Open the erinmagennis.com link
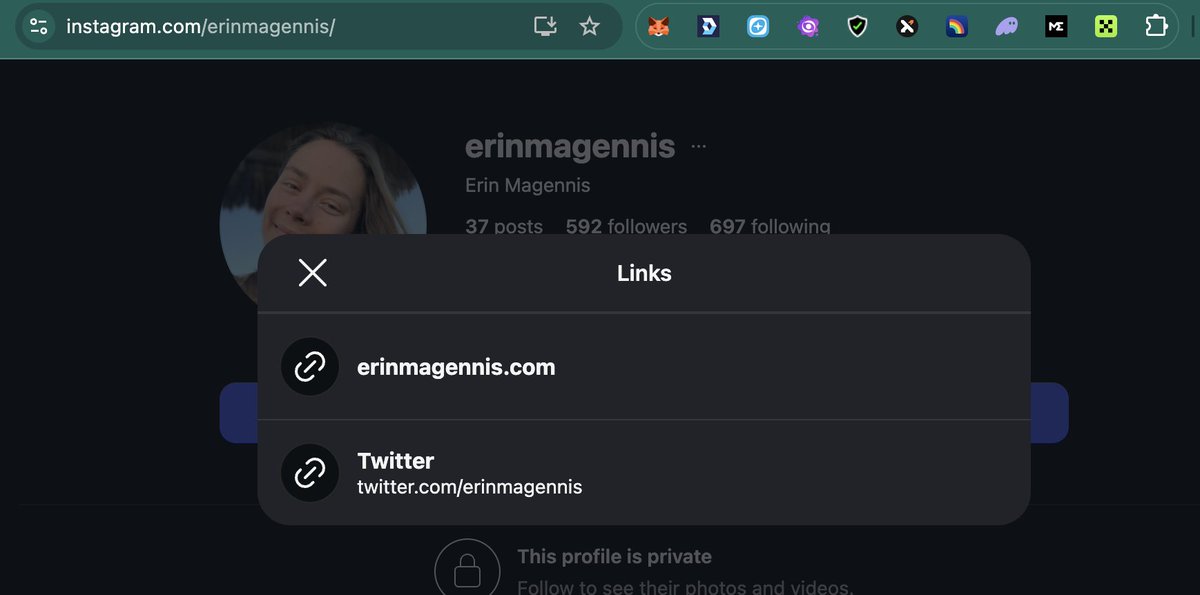Viewport: 1200px width, 595px height. point(644,367)
